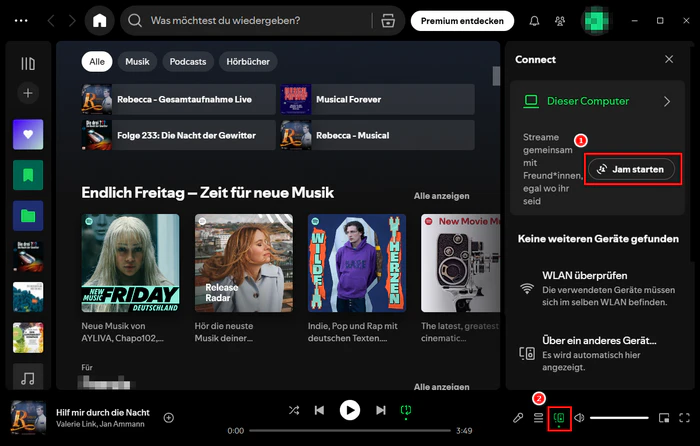Skip to the previous track

pos(319,410)
